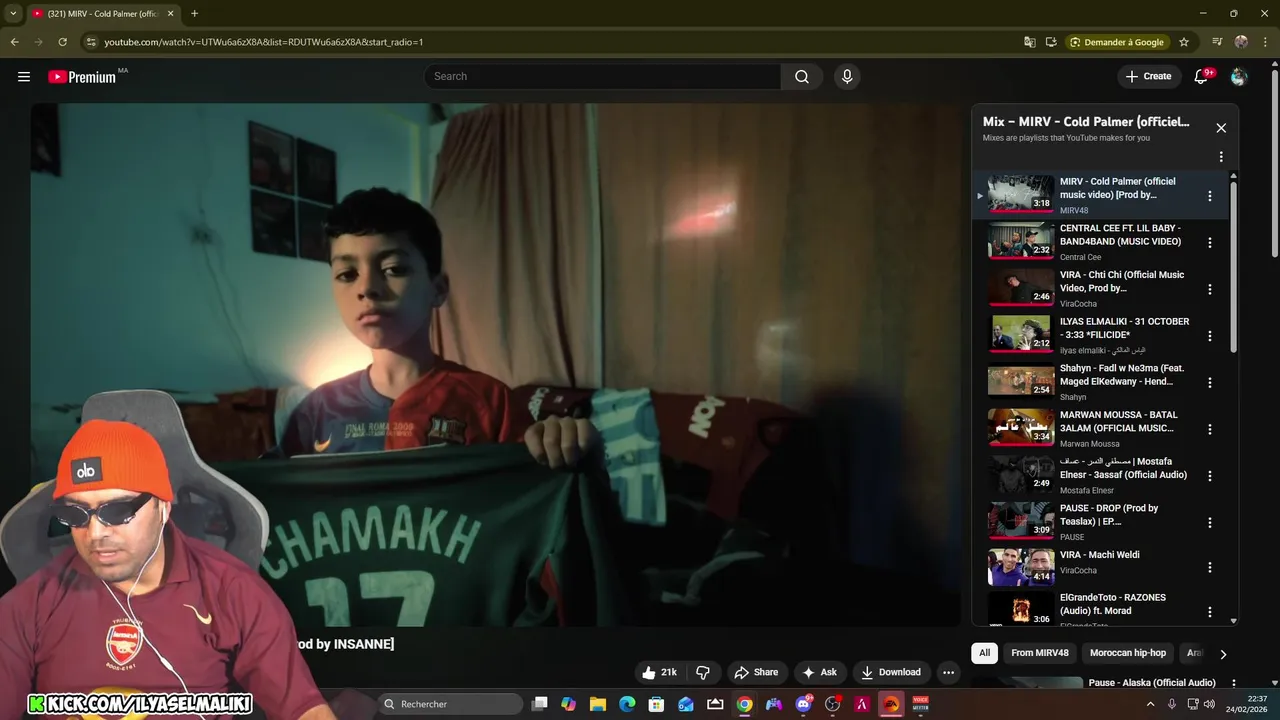The image size is (1280, 720).
Task: Play Mostafa Elnesr 3assaf audio
Action: pyautogui.click(x=1021, y=474)
